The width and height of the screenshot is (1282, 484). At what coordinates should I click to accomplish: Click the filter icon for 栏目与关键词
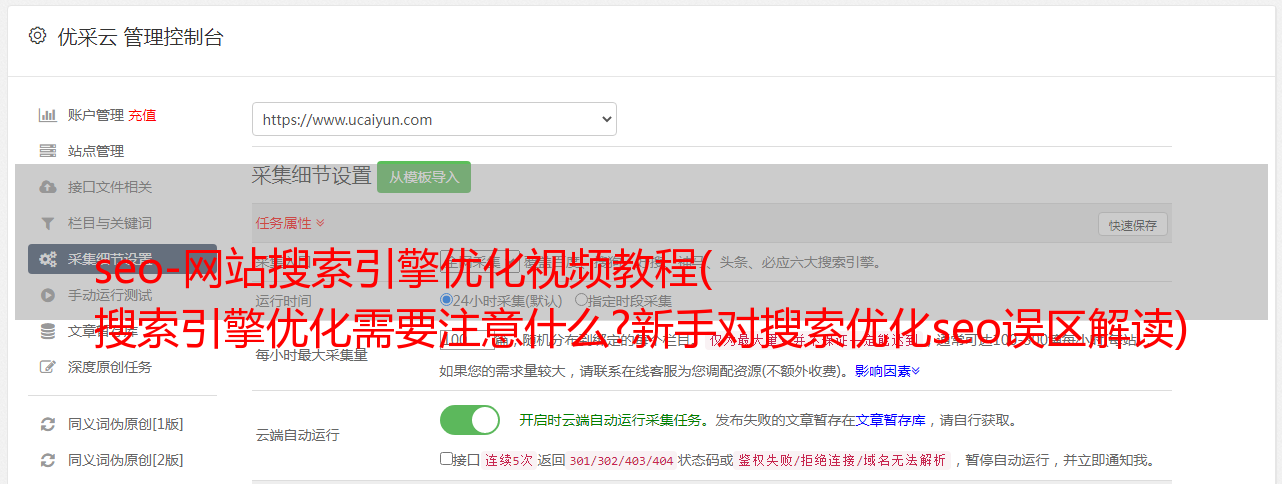(x=47, y=223)
